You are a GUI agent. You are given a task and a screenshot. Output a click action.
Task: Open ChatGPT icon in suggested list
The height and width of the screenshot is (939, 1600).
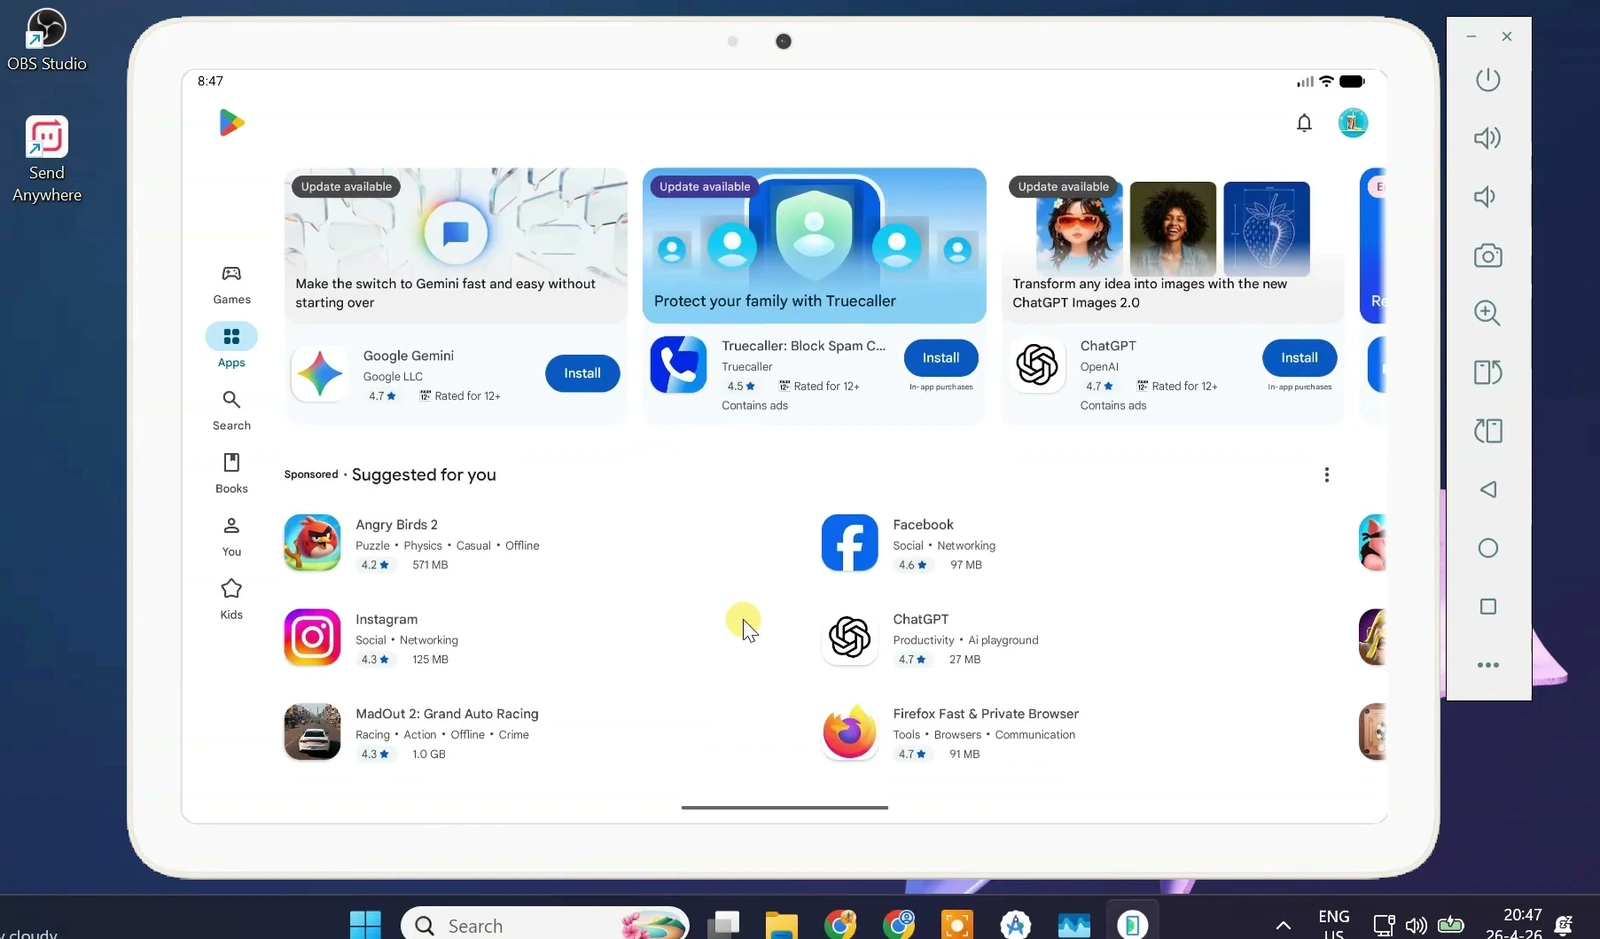849,637
